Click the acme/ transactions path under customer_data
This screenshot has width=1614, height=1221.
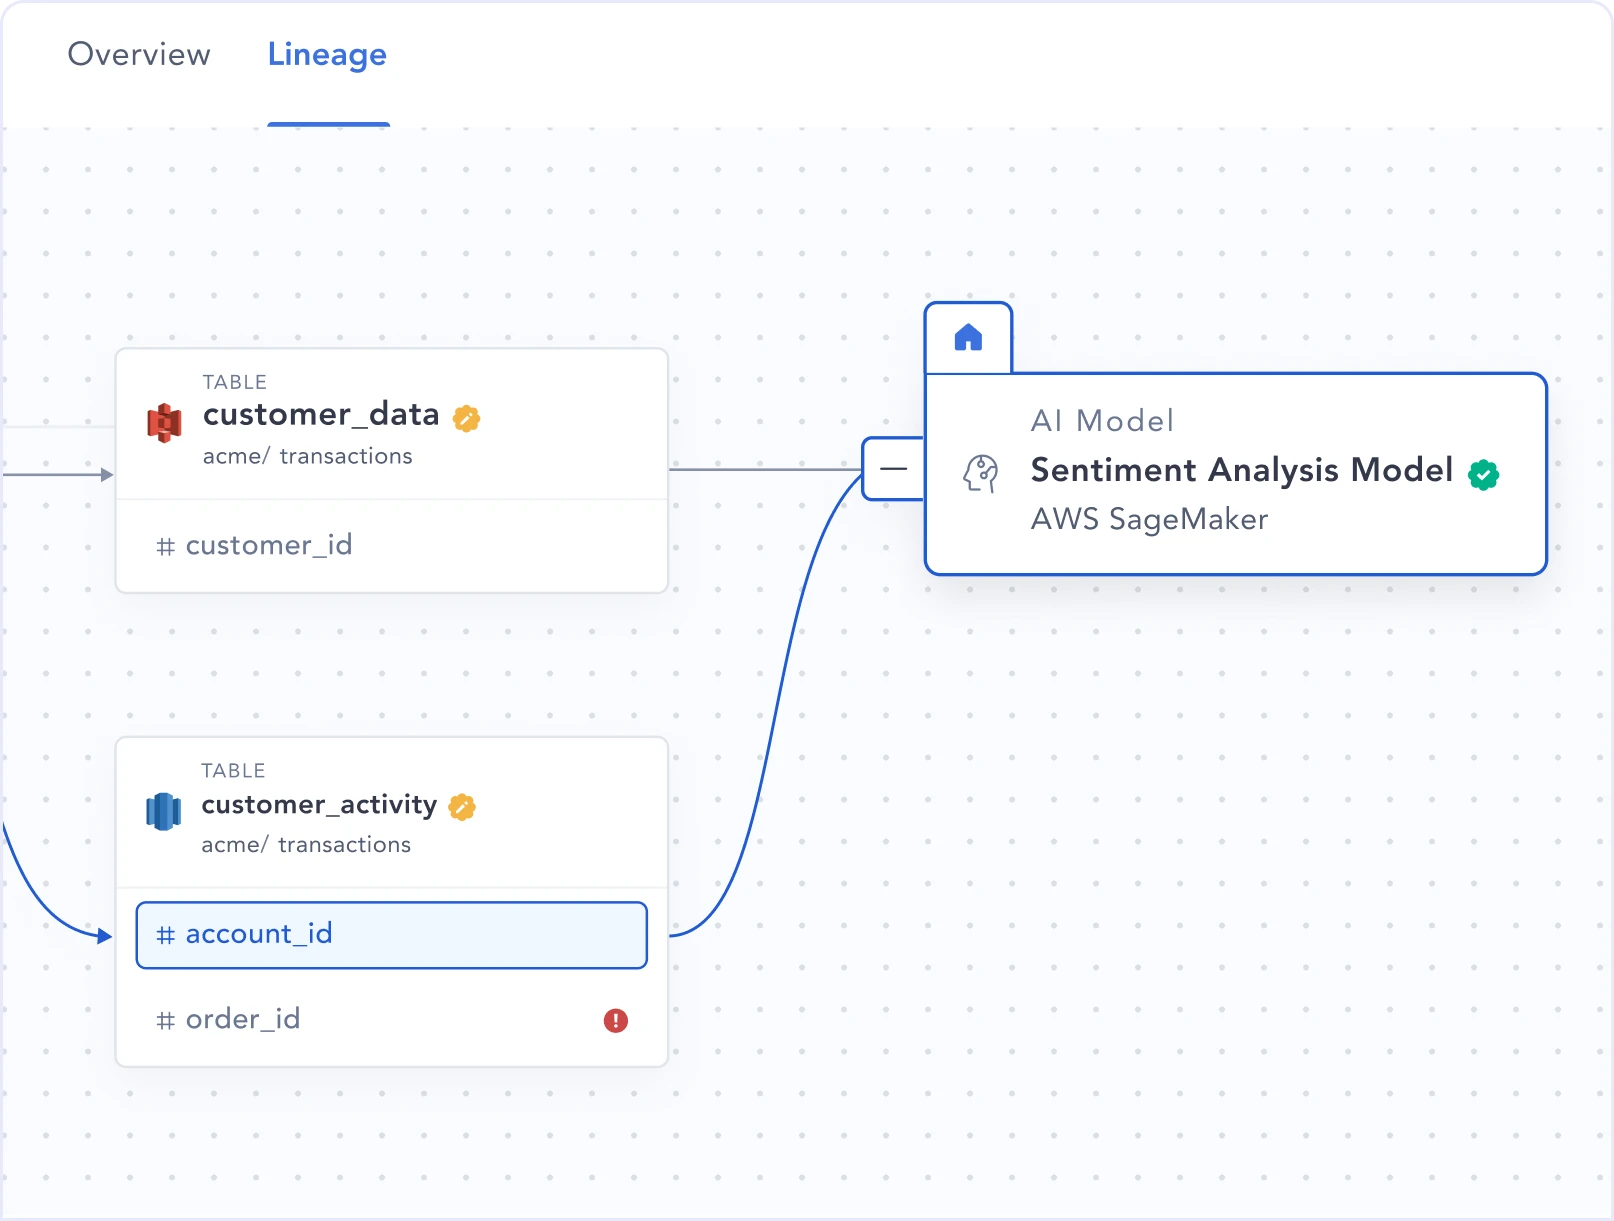point(307,456)
